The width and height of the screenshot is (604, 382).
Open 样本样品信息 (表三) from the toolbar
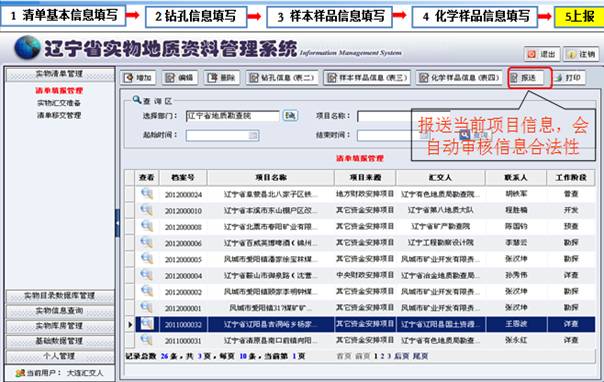tap(367, 78)
